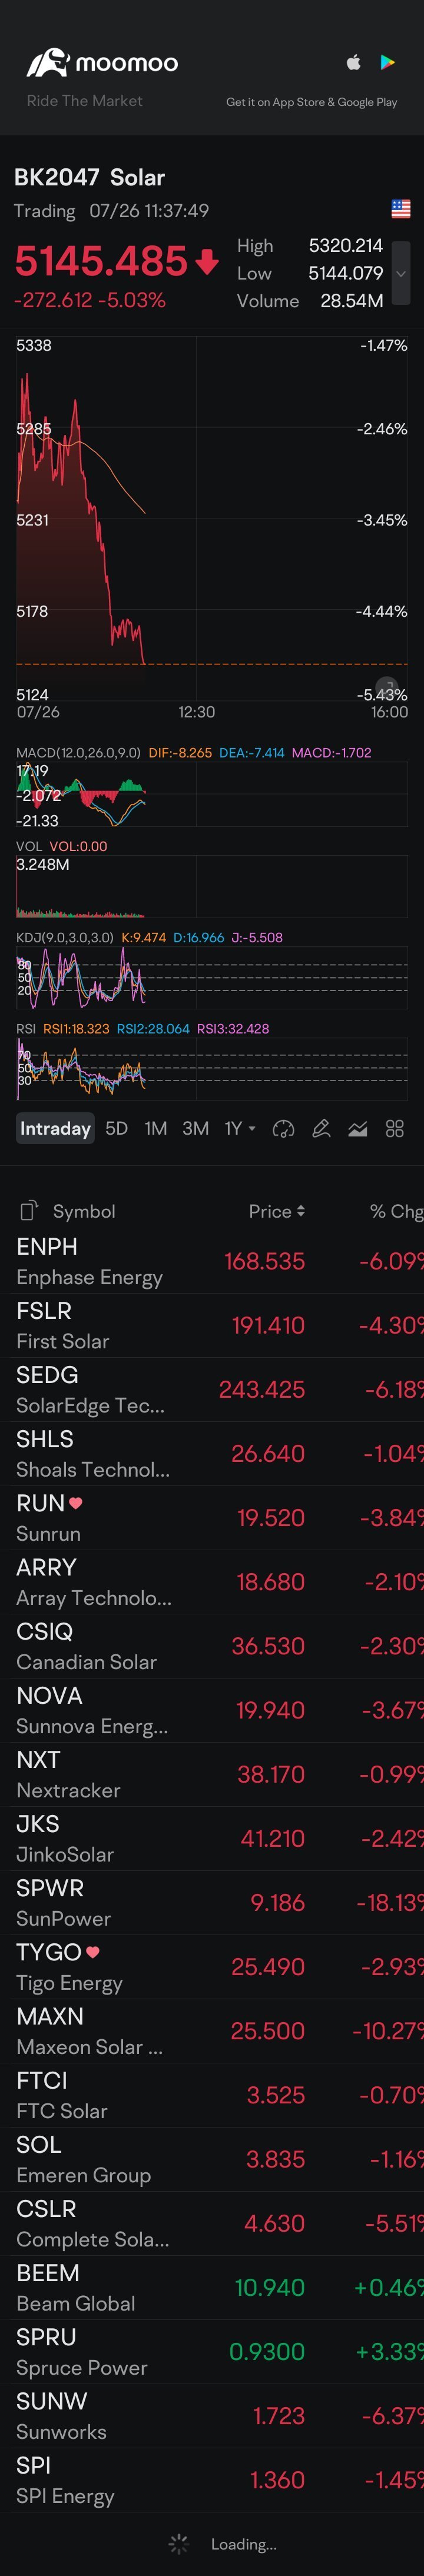Tap the Apple App Store icon

click(x=353, y=63)
